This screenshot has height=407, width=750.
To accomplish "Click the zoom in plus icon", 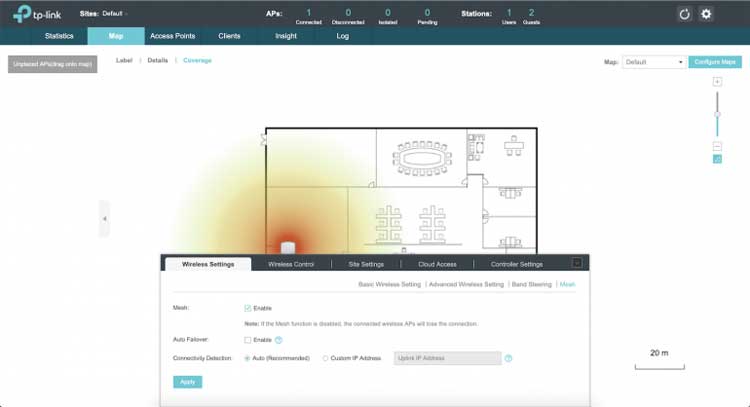I will pyautogui.click(x=717, y=82).
